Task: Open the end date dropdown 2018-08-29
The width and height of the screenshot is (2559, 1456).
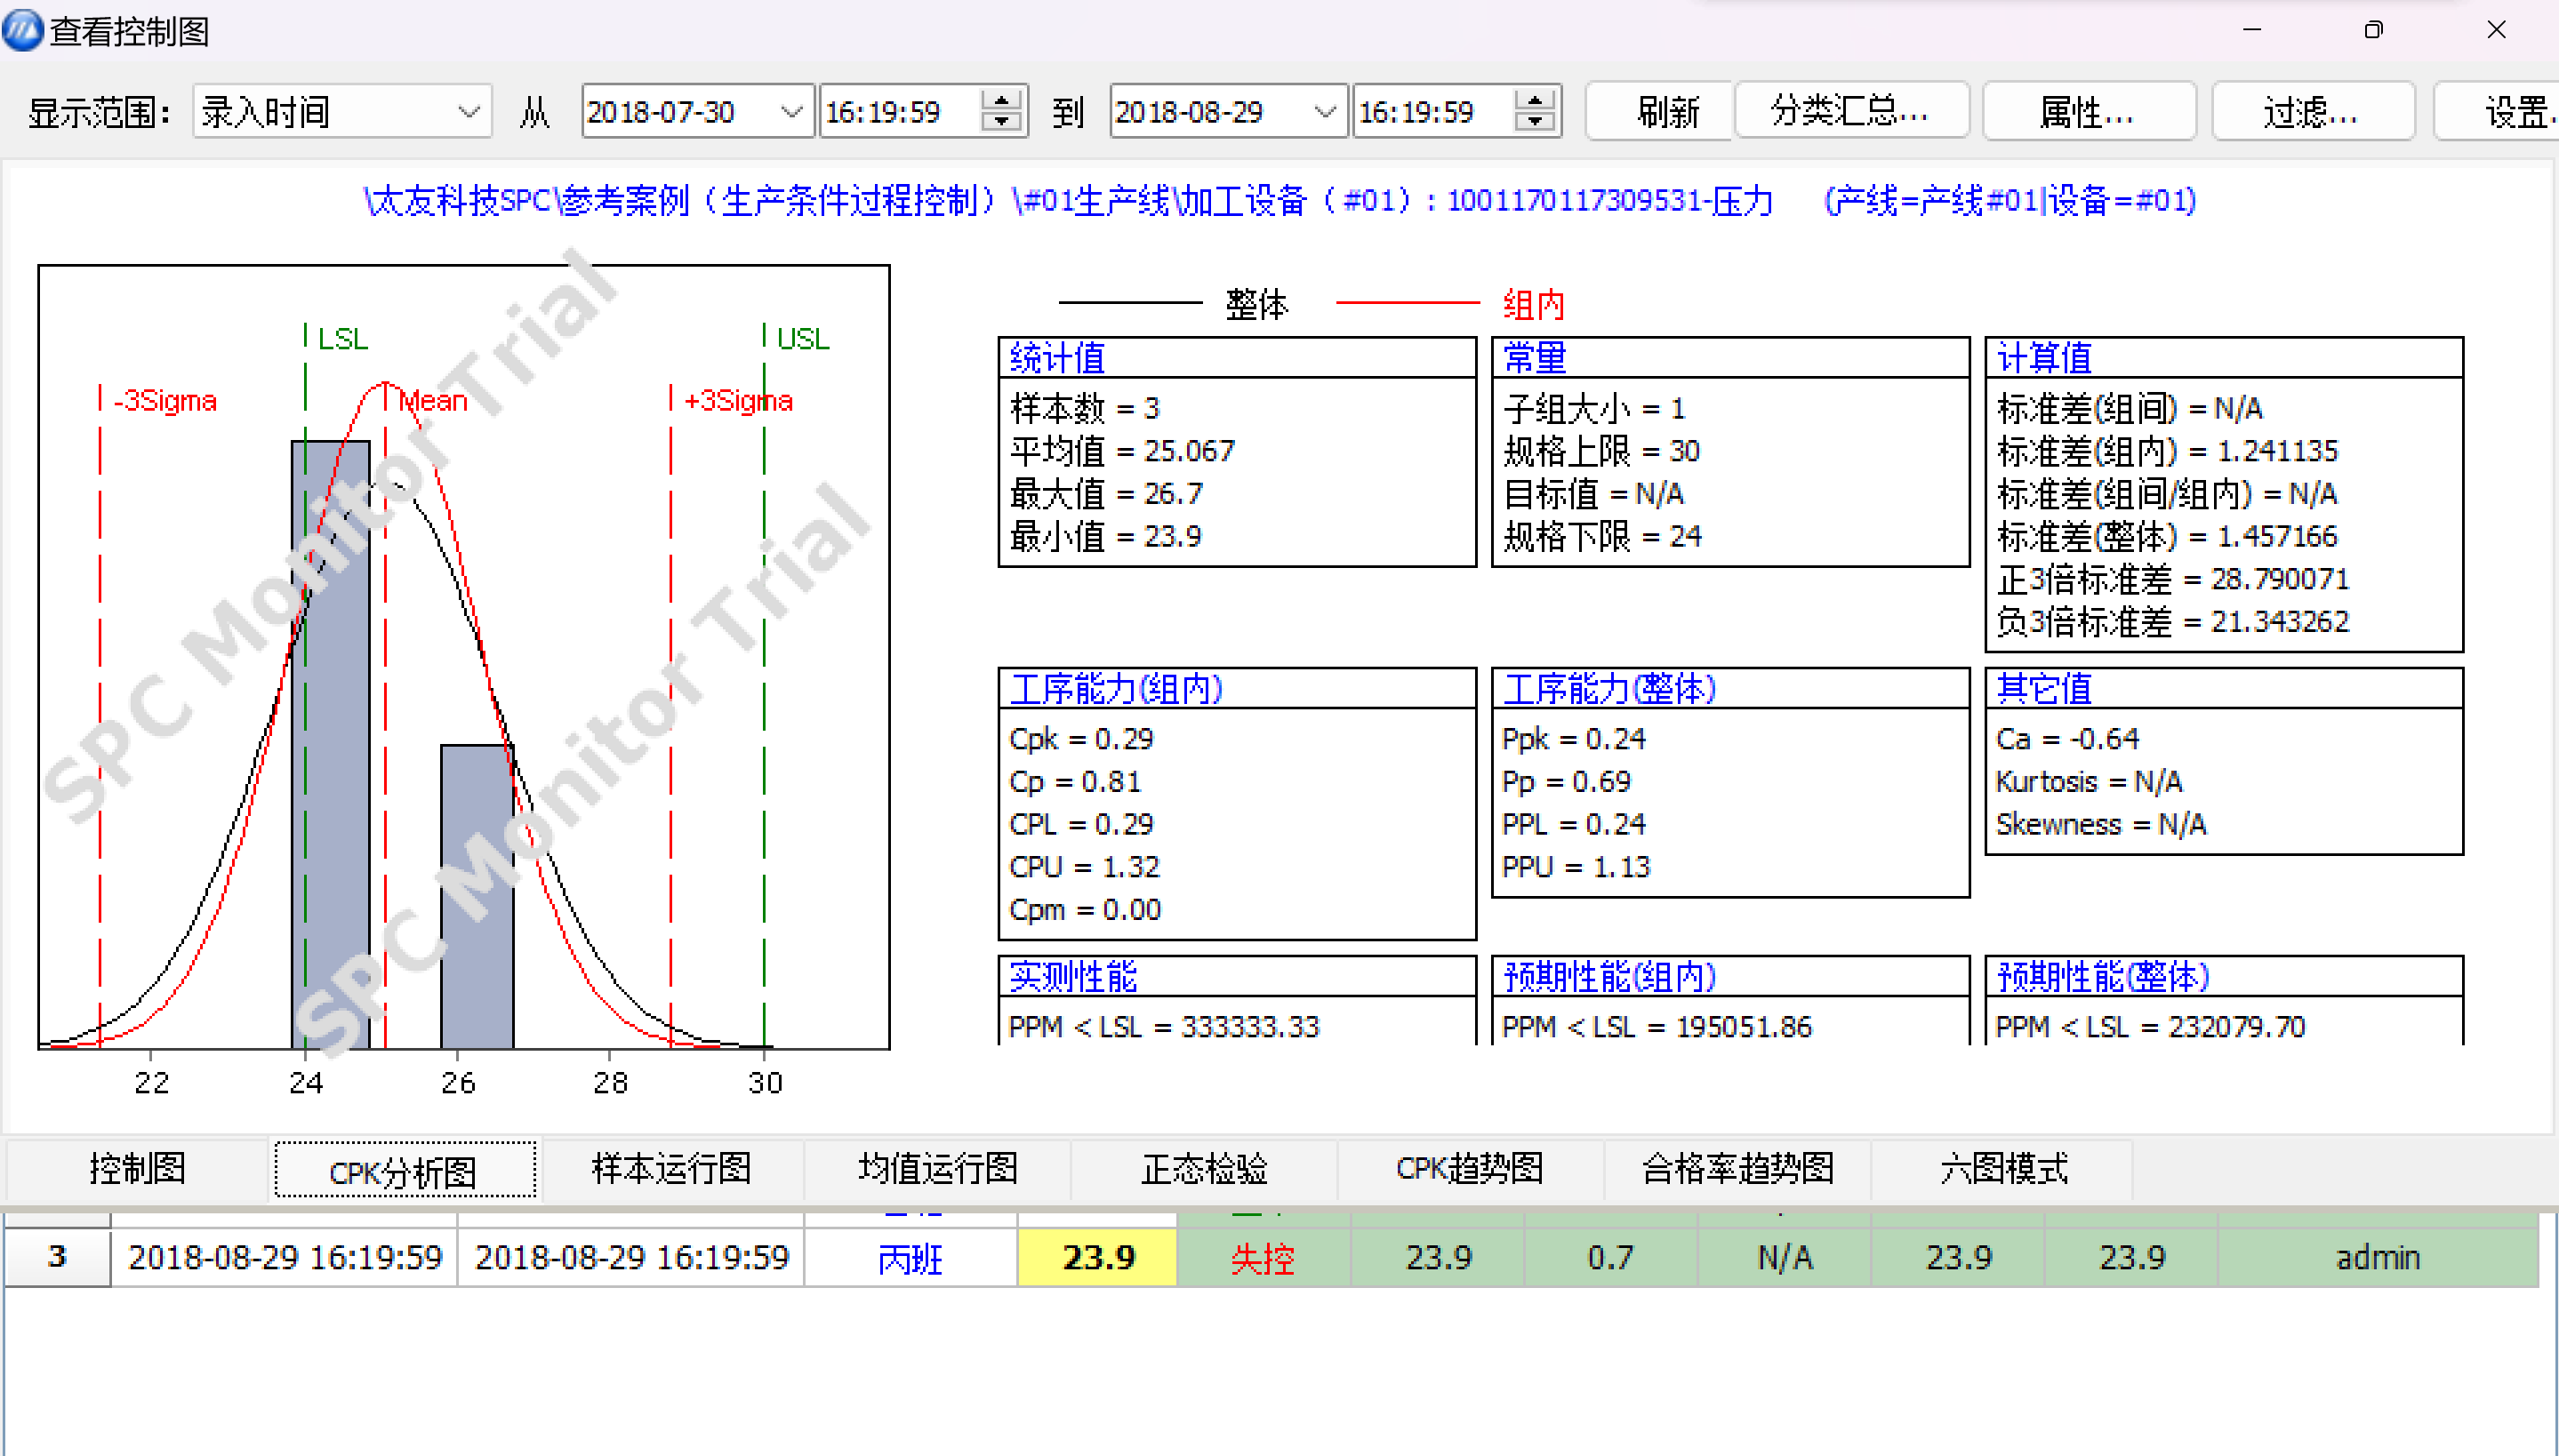Action: coord(1327,111)
